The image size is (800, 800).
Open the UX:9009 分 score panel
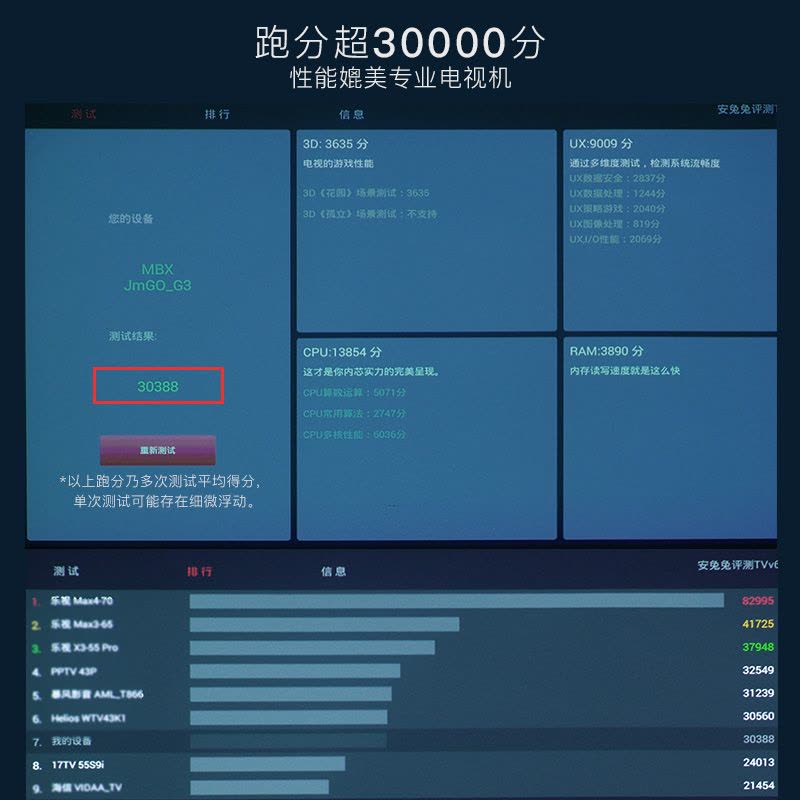point(670,230)
